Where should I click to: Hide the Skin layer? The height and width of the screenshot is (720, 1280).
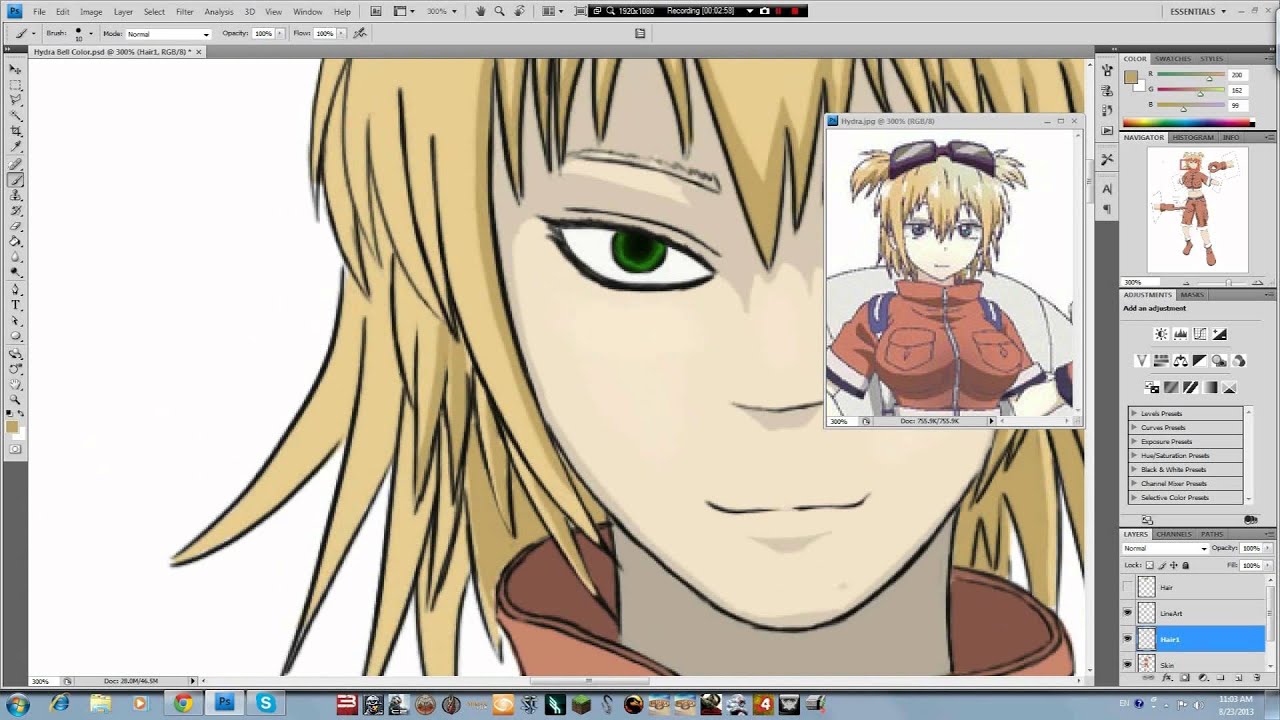(x=1128, y=664)
